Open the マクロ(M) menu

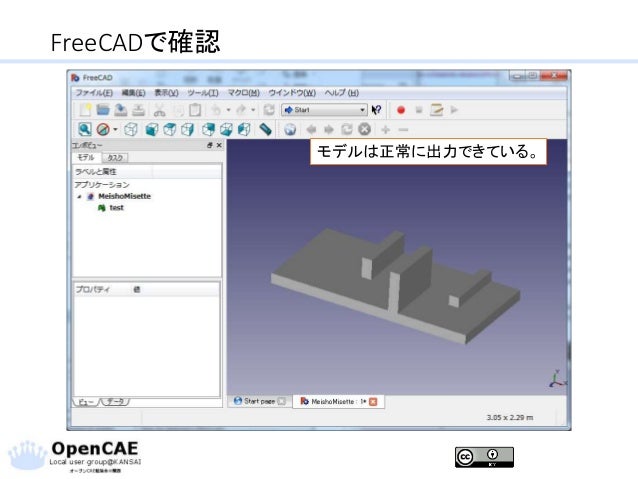[243, 93]
